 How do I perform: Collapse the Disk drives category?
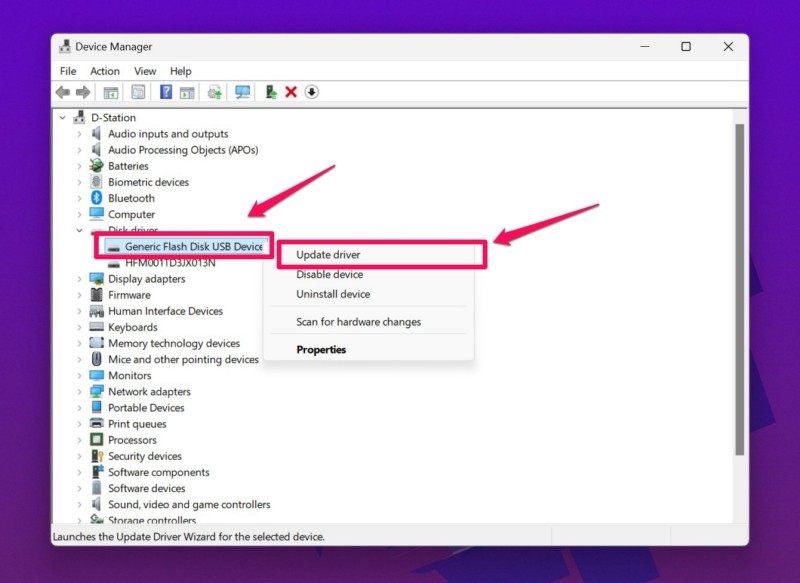pyautogui.click(x=79, y=230)
